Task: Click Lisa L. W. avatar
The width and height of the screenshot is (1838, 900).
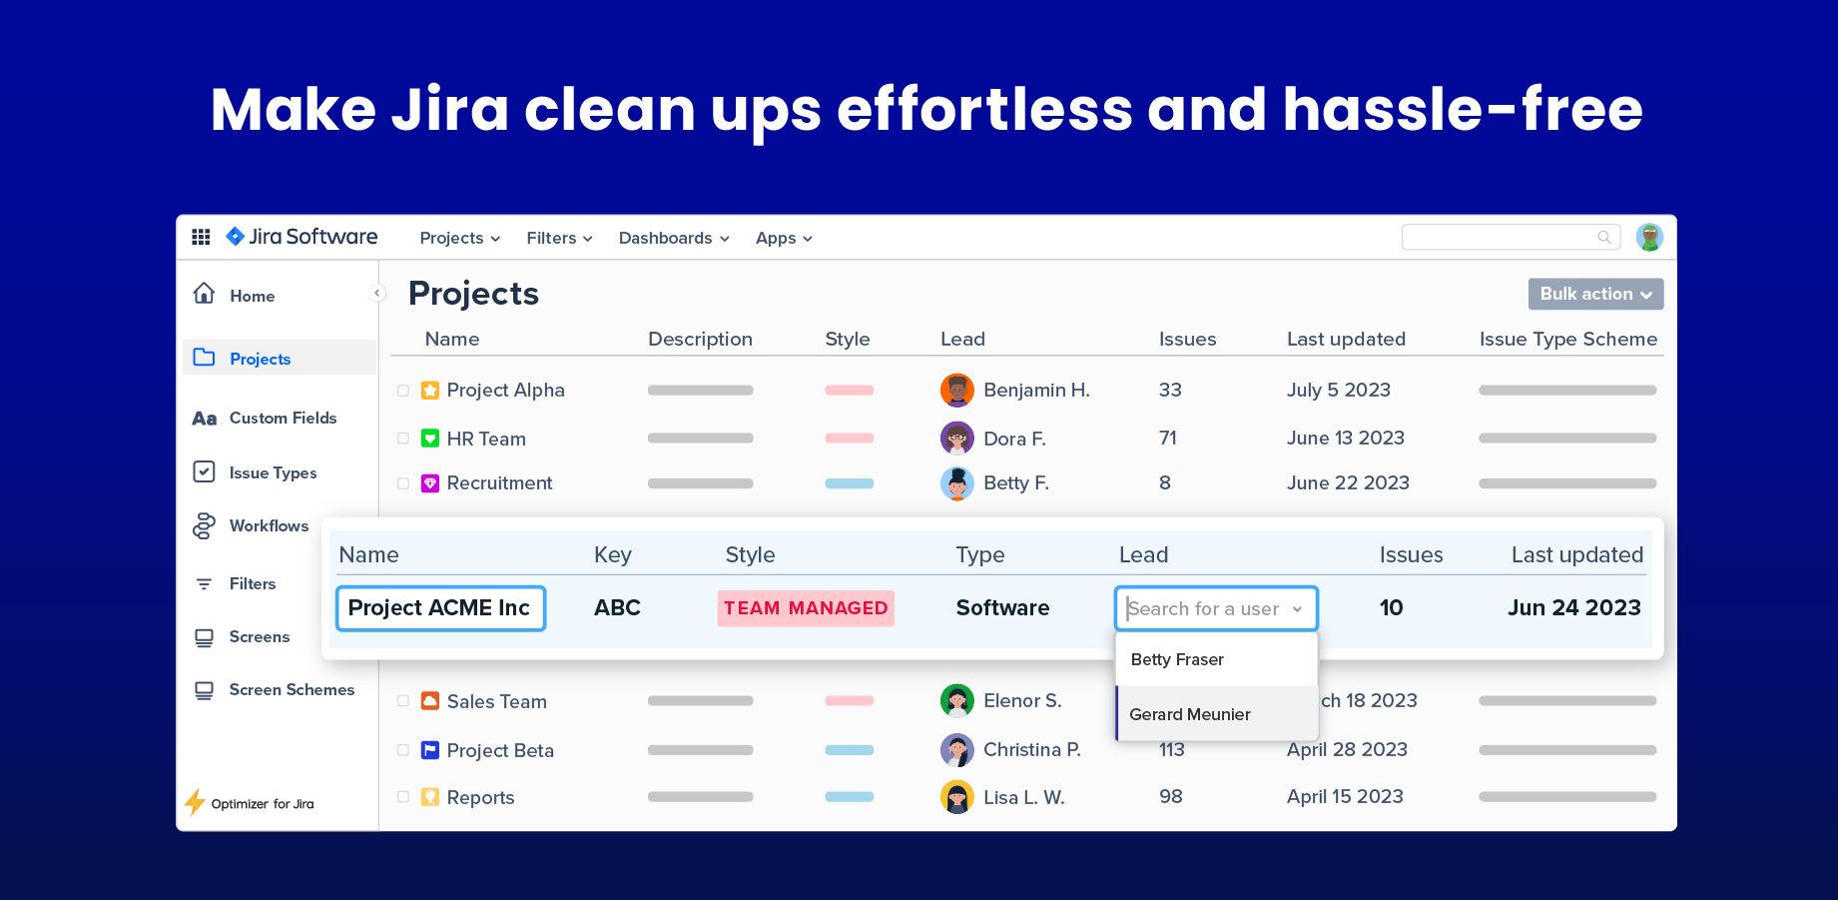Action: point(957,797)
